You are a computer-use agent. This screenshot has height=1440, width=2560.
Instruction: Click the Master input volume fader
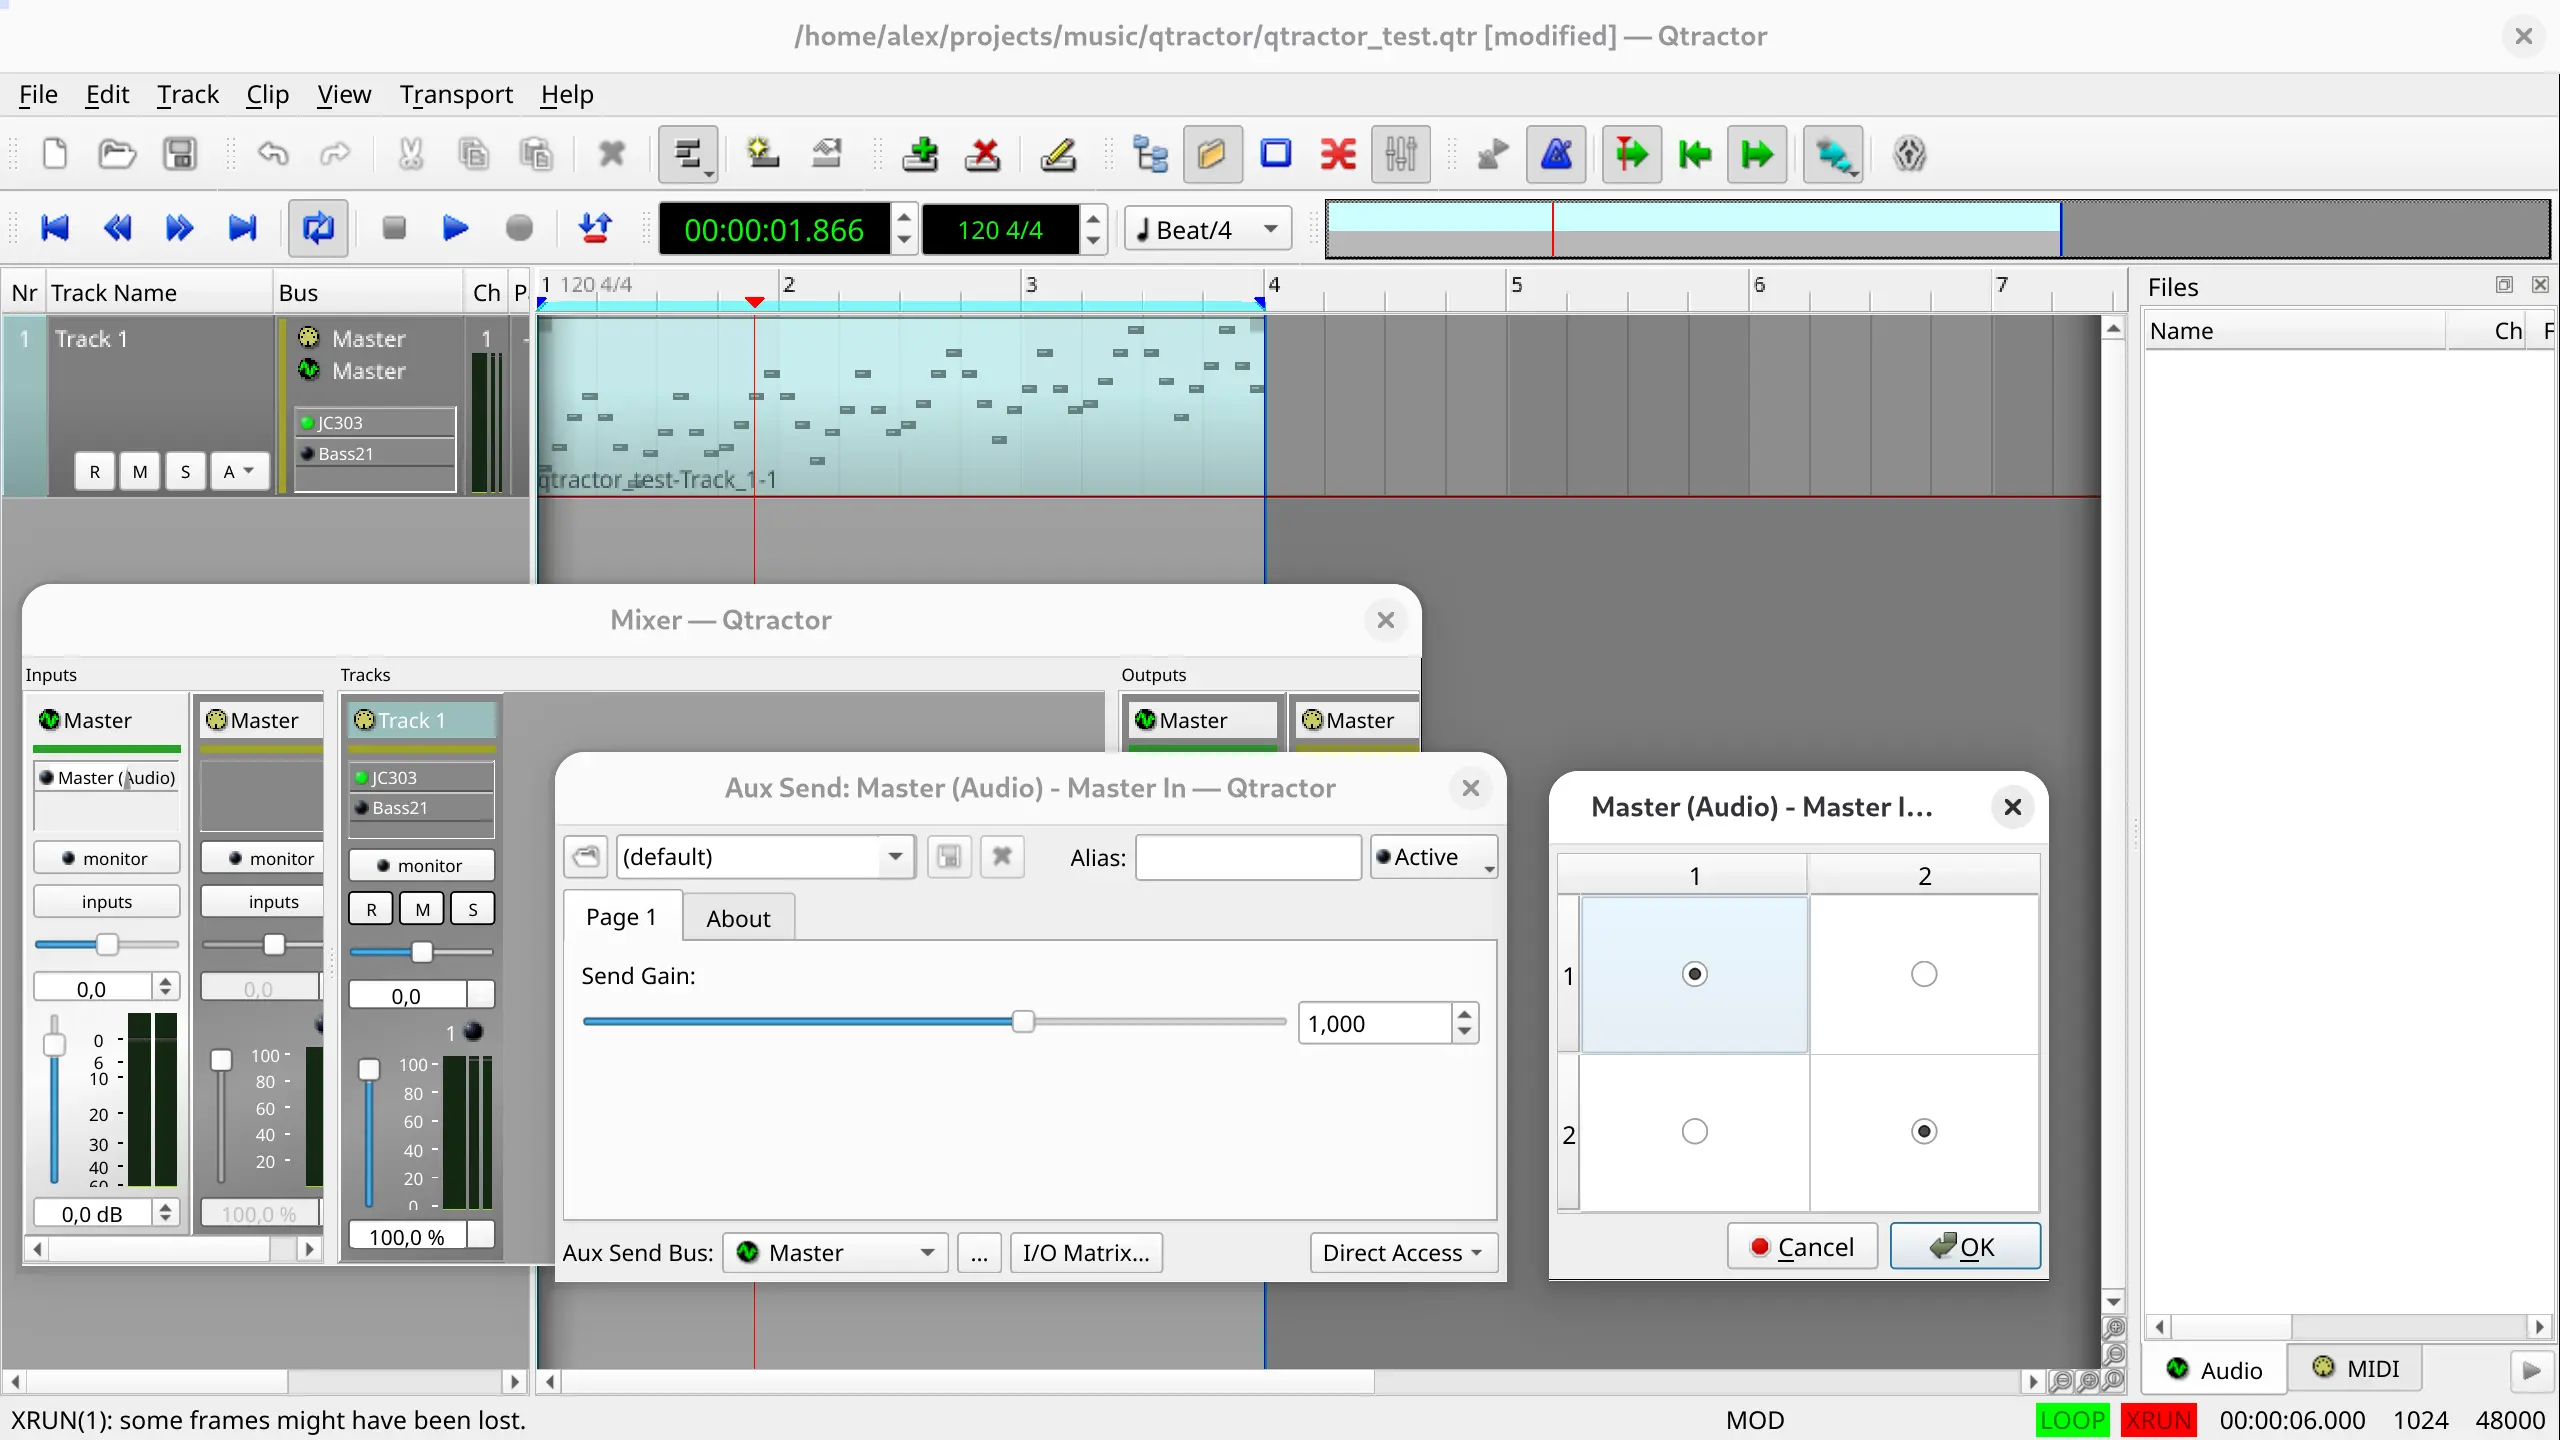[54, 1044]
